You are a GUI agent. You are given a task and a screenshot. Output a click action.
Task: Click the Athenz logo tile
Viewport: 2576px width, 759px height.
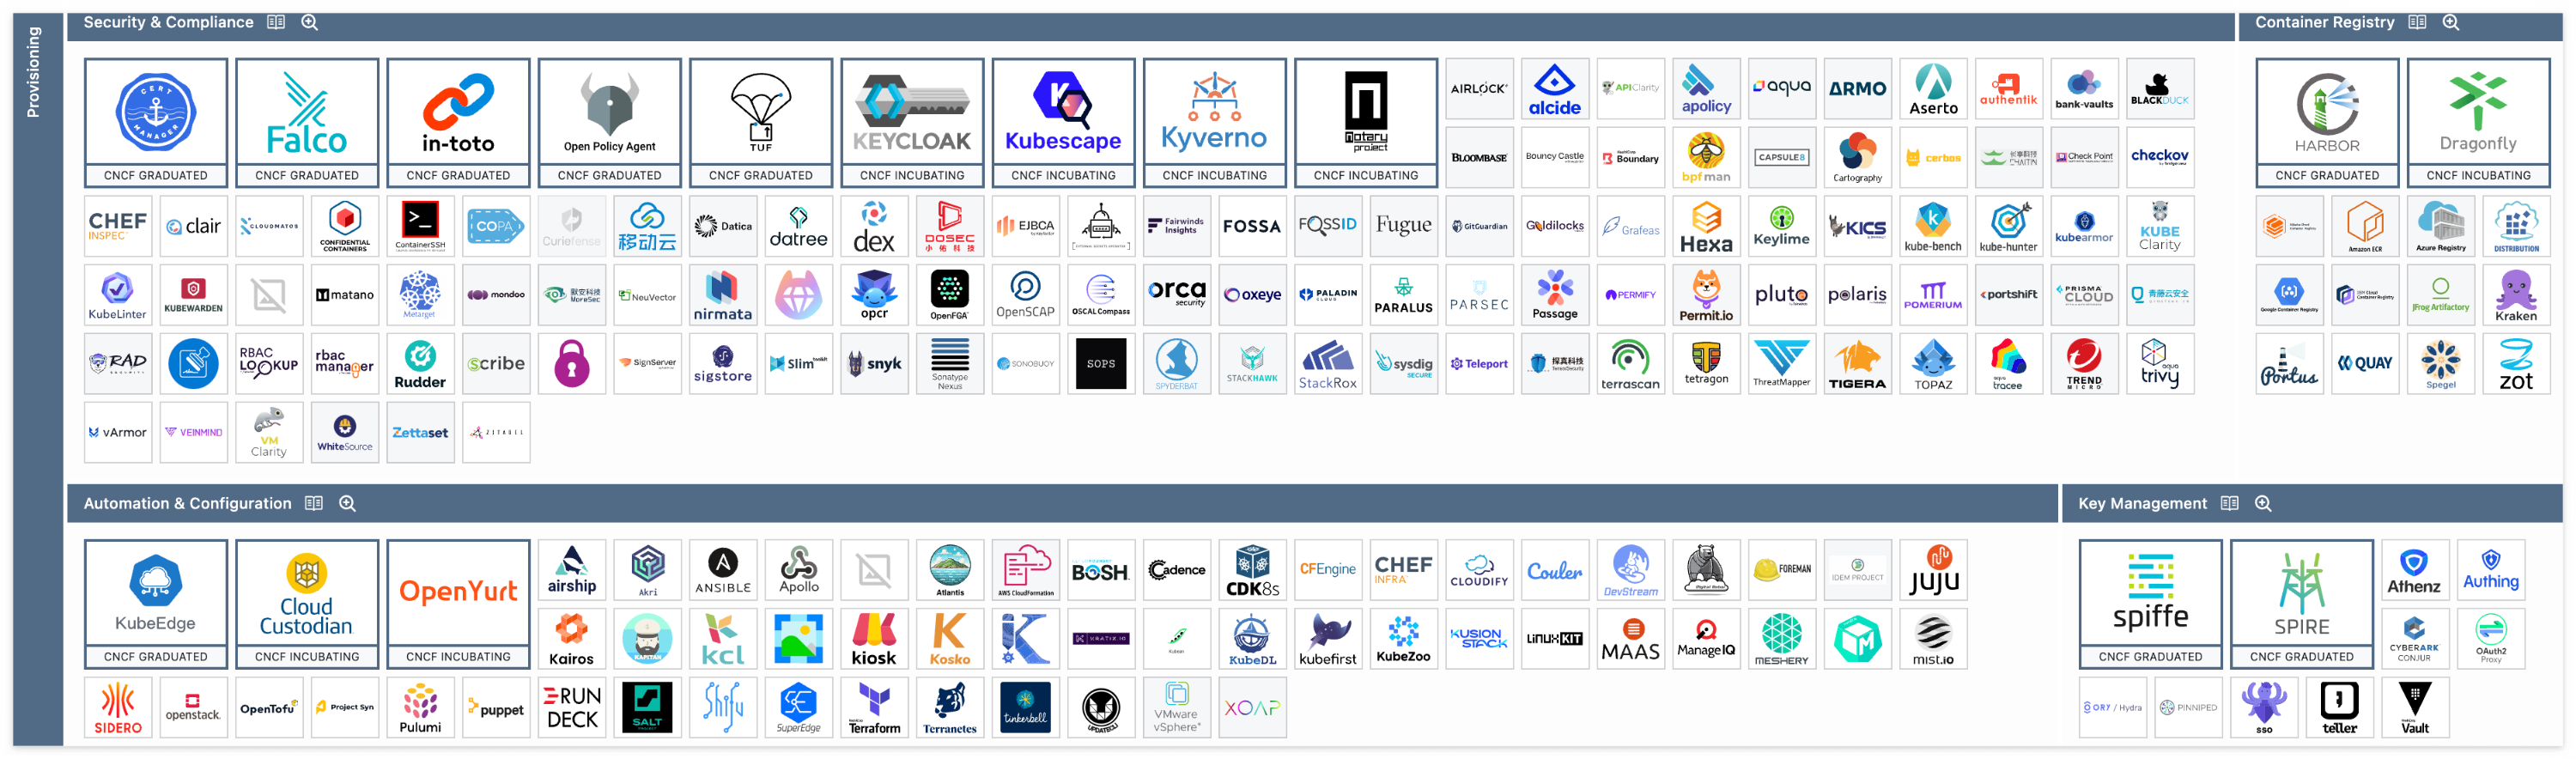(2415, 570)
